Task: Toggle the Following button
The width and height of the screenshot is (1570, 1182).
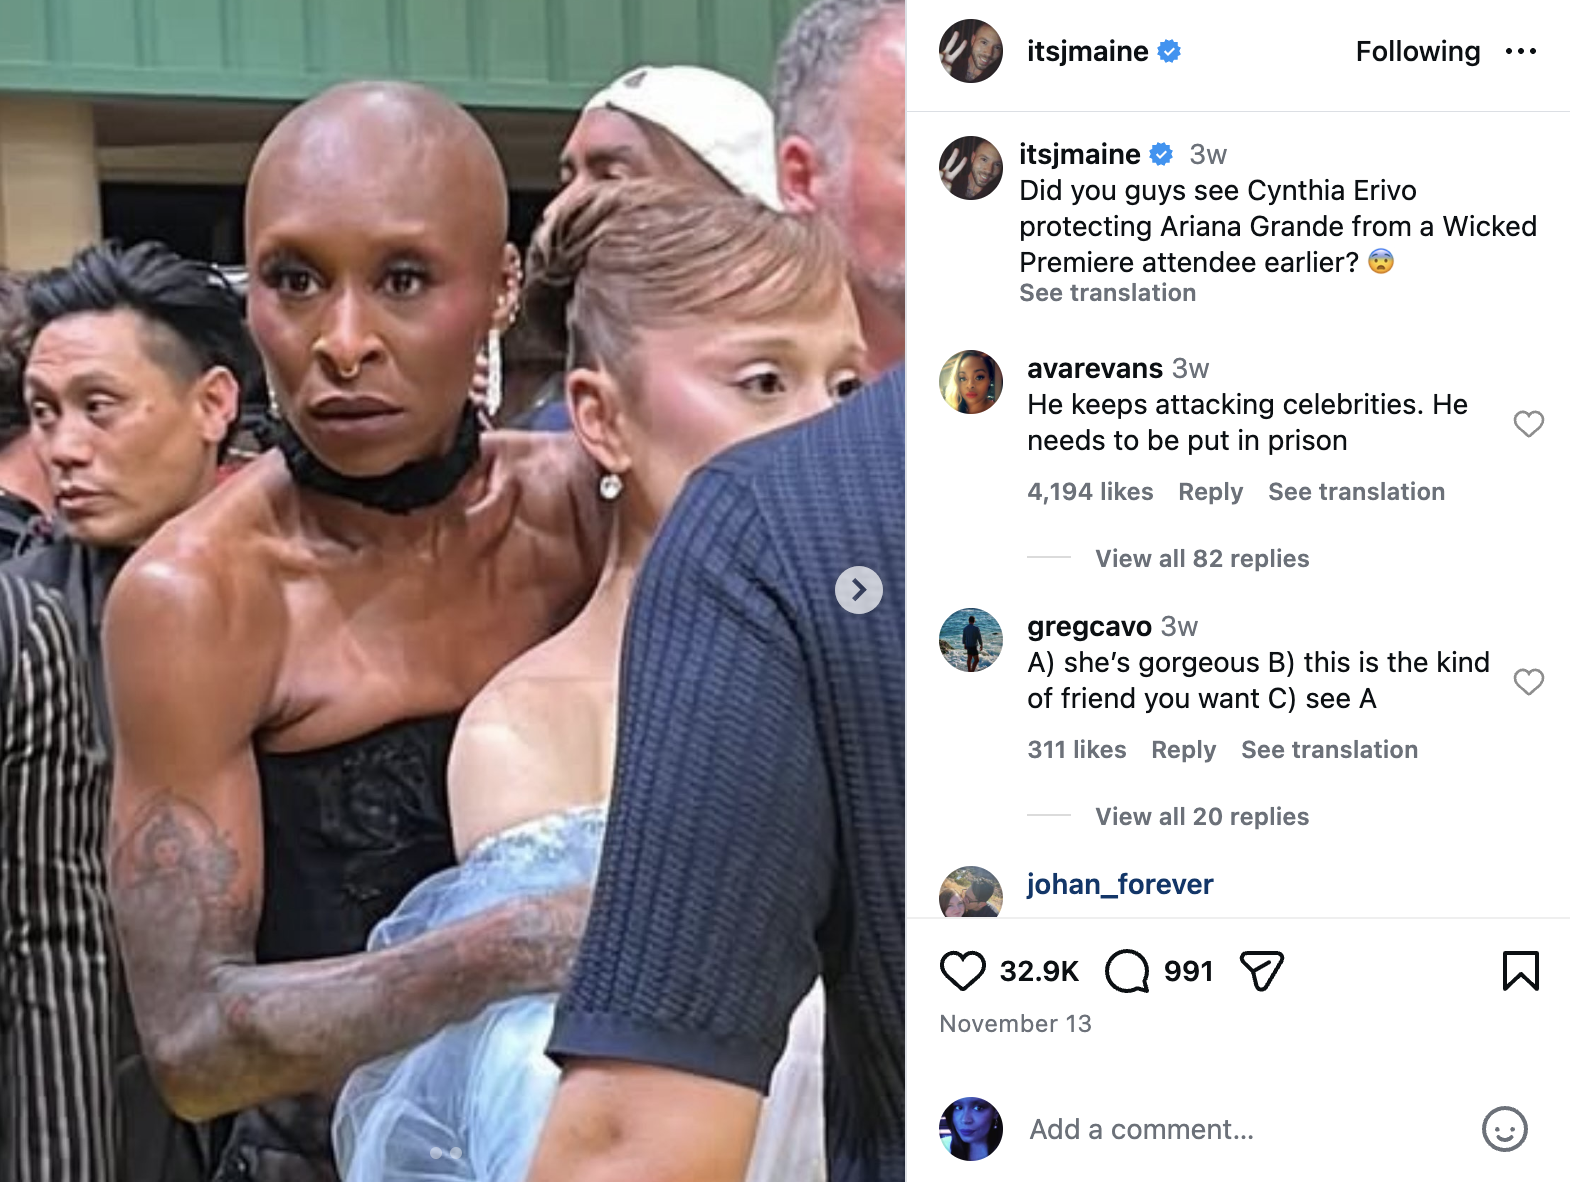Action: 1417,51
